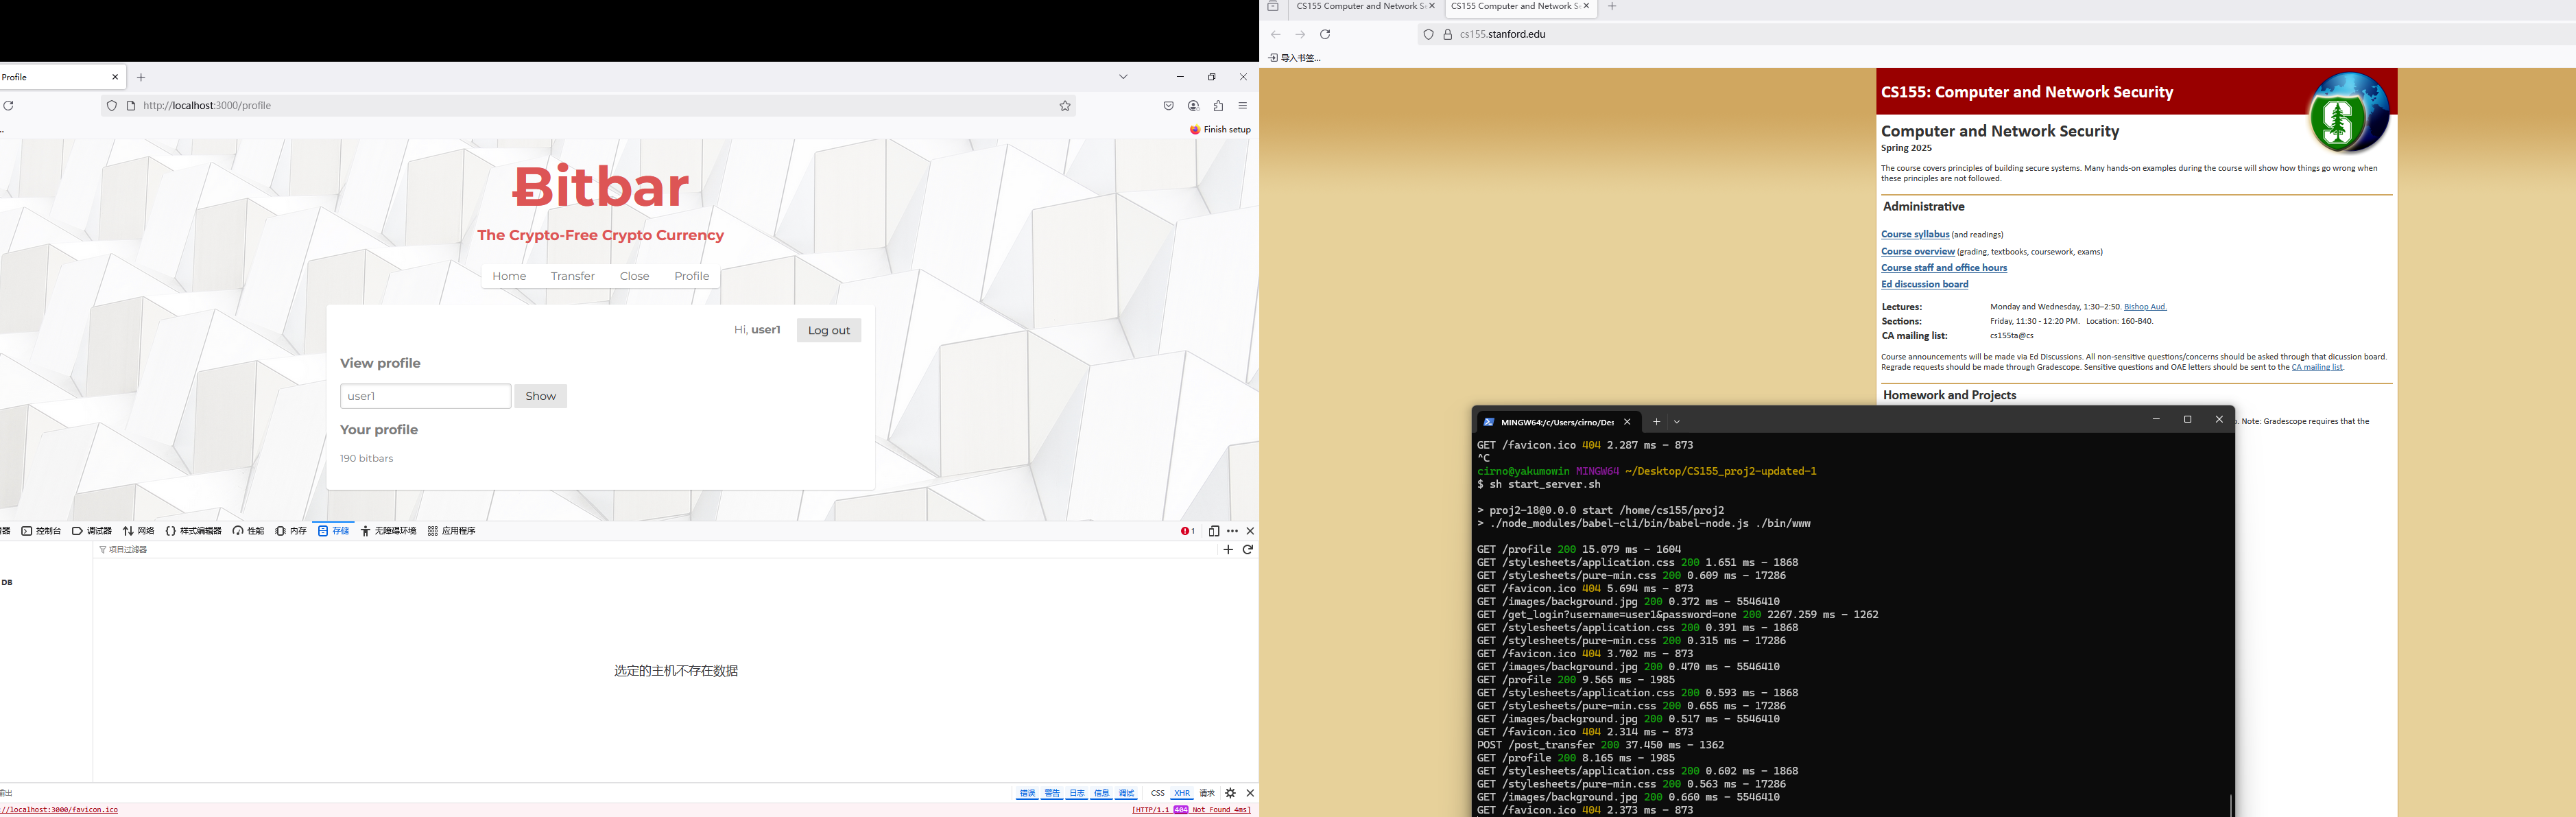This screenshot has height=817, width=2576.
Task: Click lock icon beside cs155.stanford.edu
Action: click(1447, 34)
